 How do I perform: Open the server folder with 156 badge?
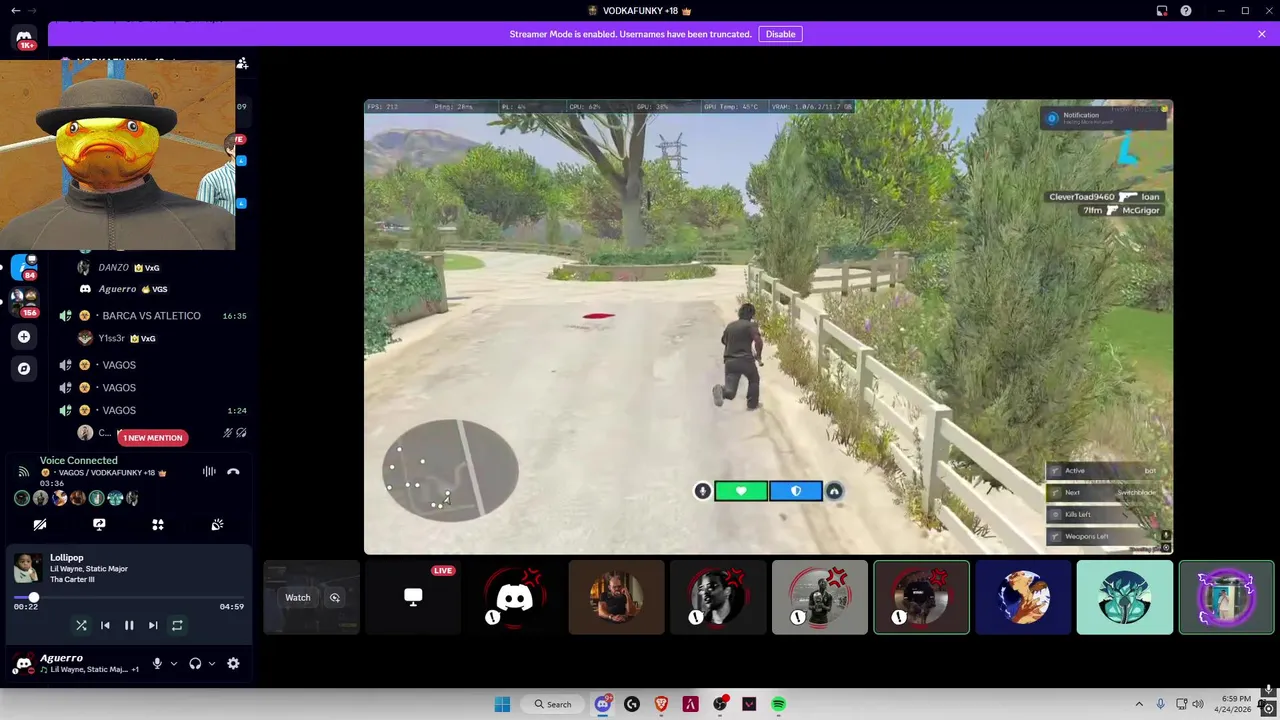click(24, 301)
